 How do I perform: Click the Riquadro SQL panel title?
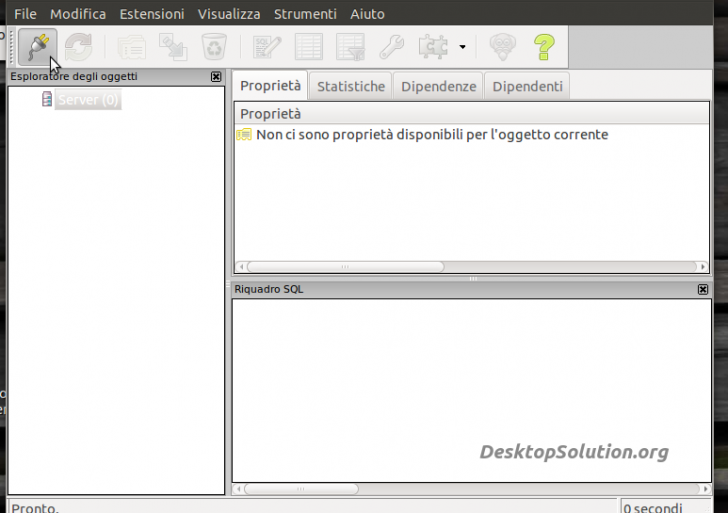pyautogui.click(x=269, y=289)
